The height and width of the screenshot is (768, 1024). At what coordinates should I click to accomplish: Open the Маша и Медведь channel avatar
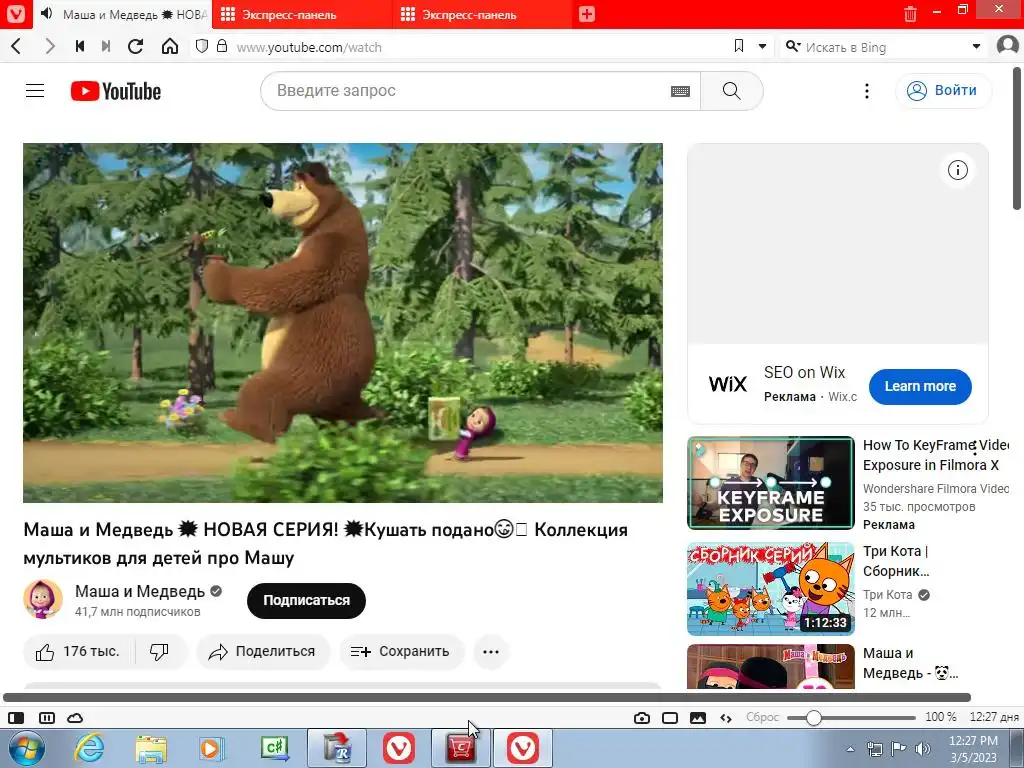coord(43,599)
